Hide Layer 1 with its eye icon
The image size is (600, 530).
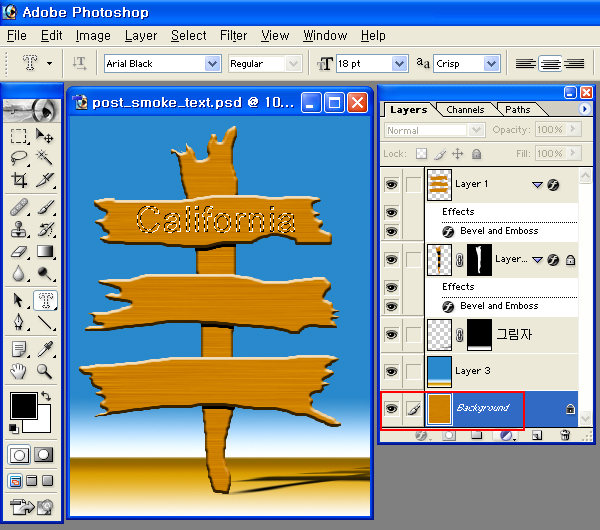click(391, 185)
